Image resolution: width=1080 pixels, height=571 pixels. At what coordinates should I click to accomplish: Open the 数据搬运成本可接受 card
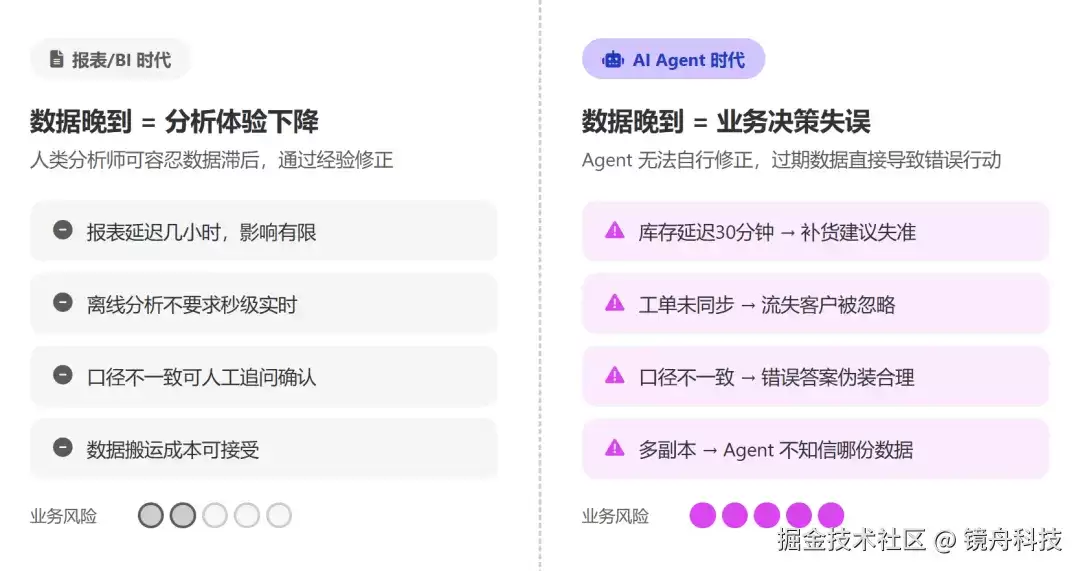coord(264,449)
